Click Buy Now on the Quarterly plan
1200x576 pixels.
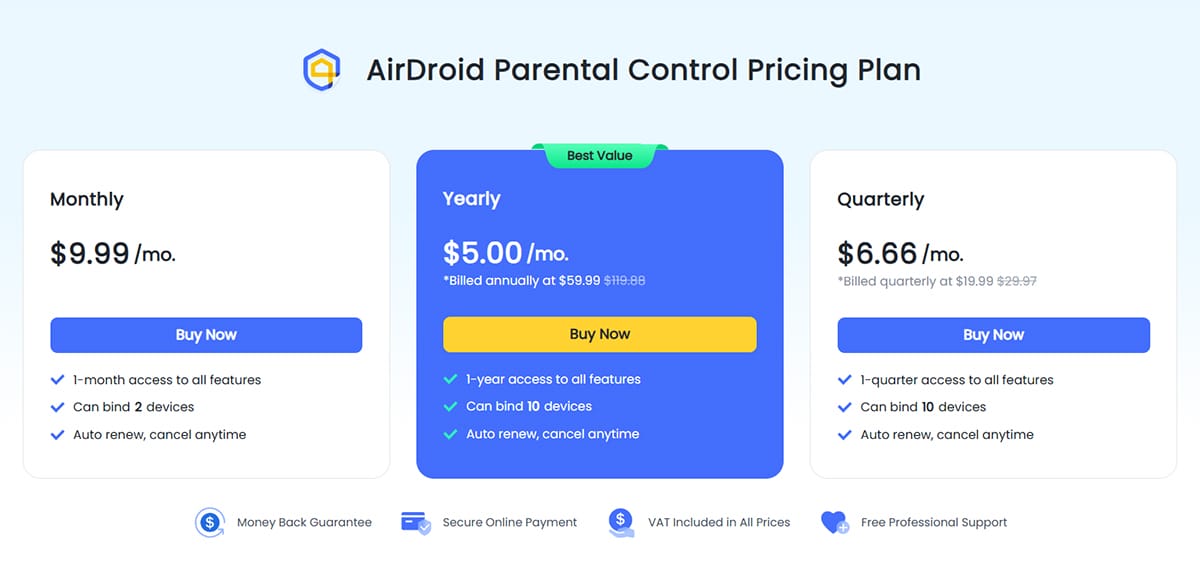click(x=993, y=335)
